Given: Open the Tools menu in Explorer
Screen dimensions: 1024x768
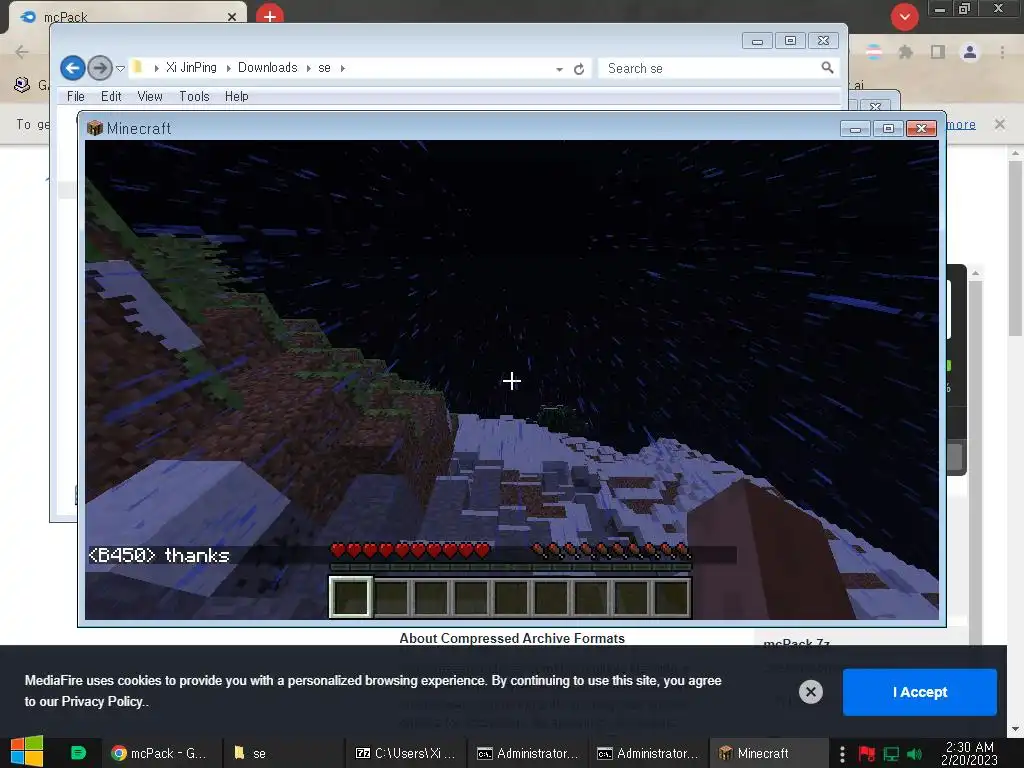Looking at the screenshot, I should click(194, 96).
